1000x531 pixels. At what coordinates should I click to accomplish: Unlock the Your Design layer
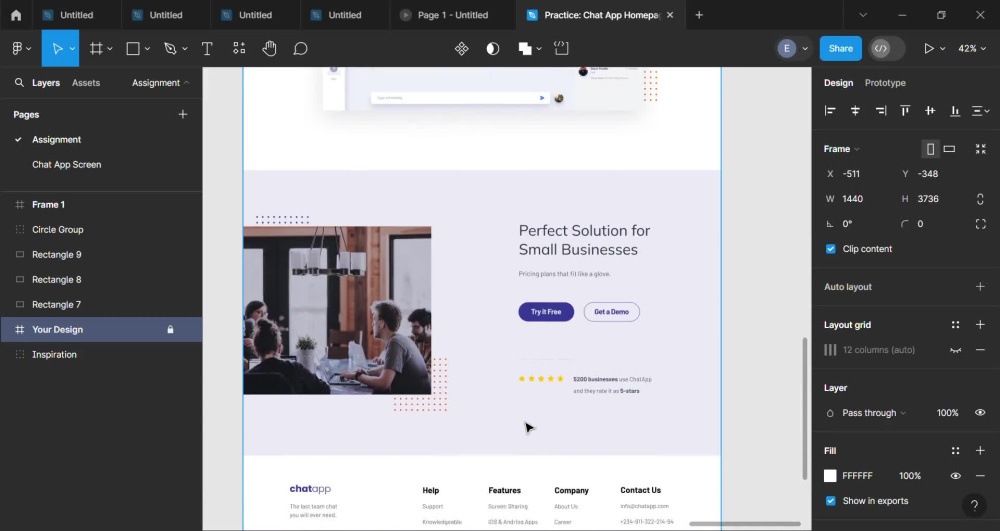[170, 330]
